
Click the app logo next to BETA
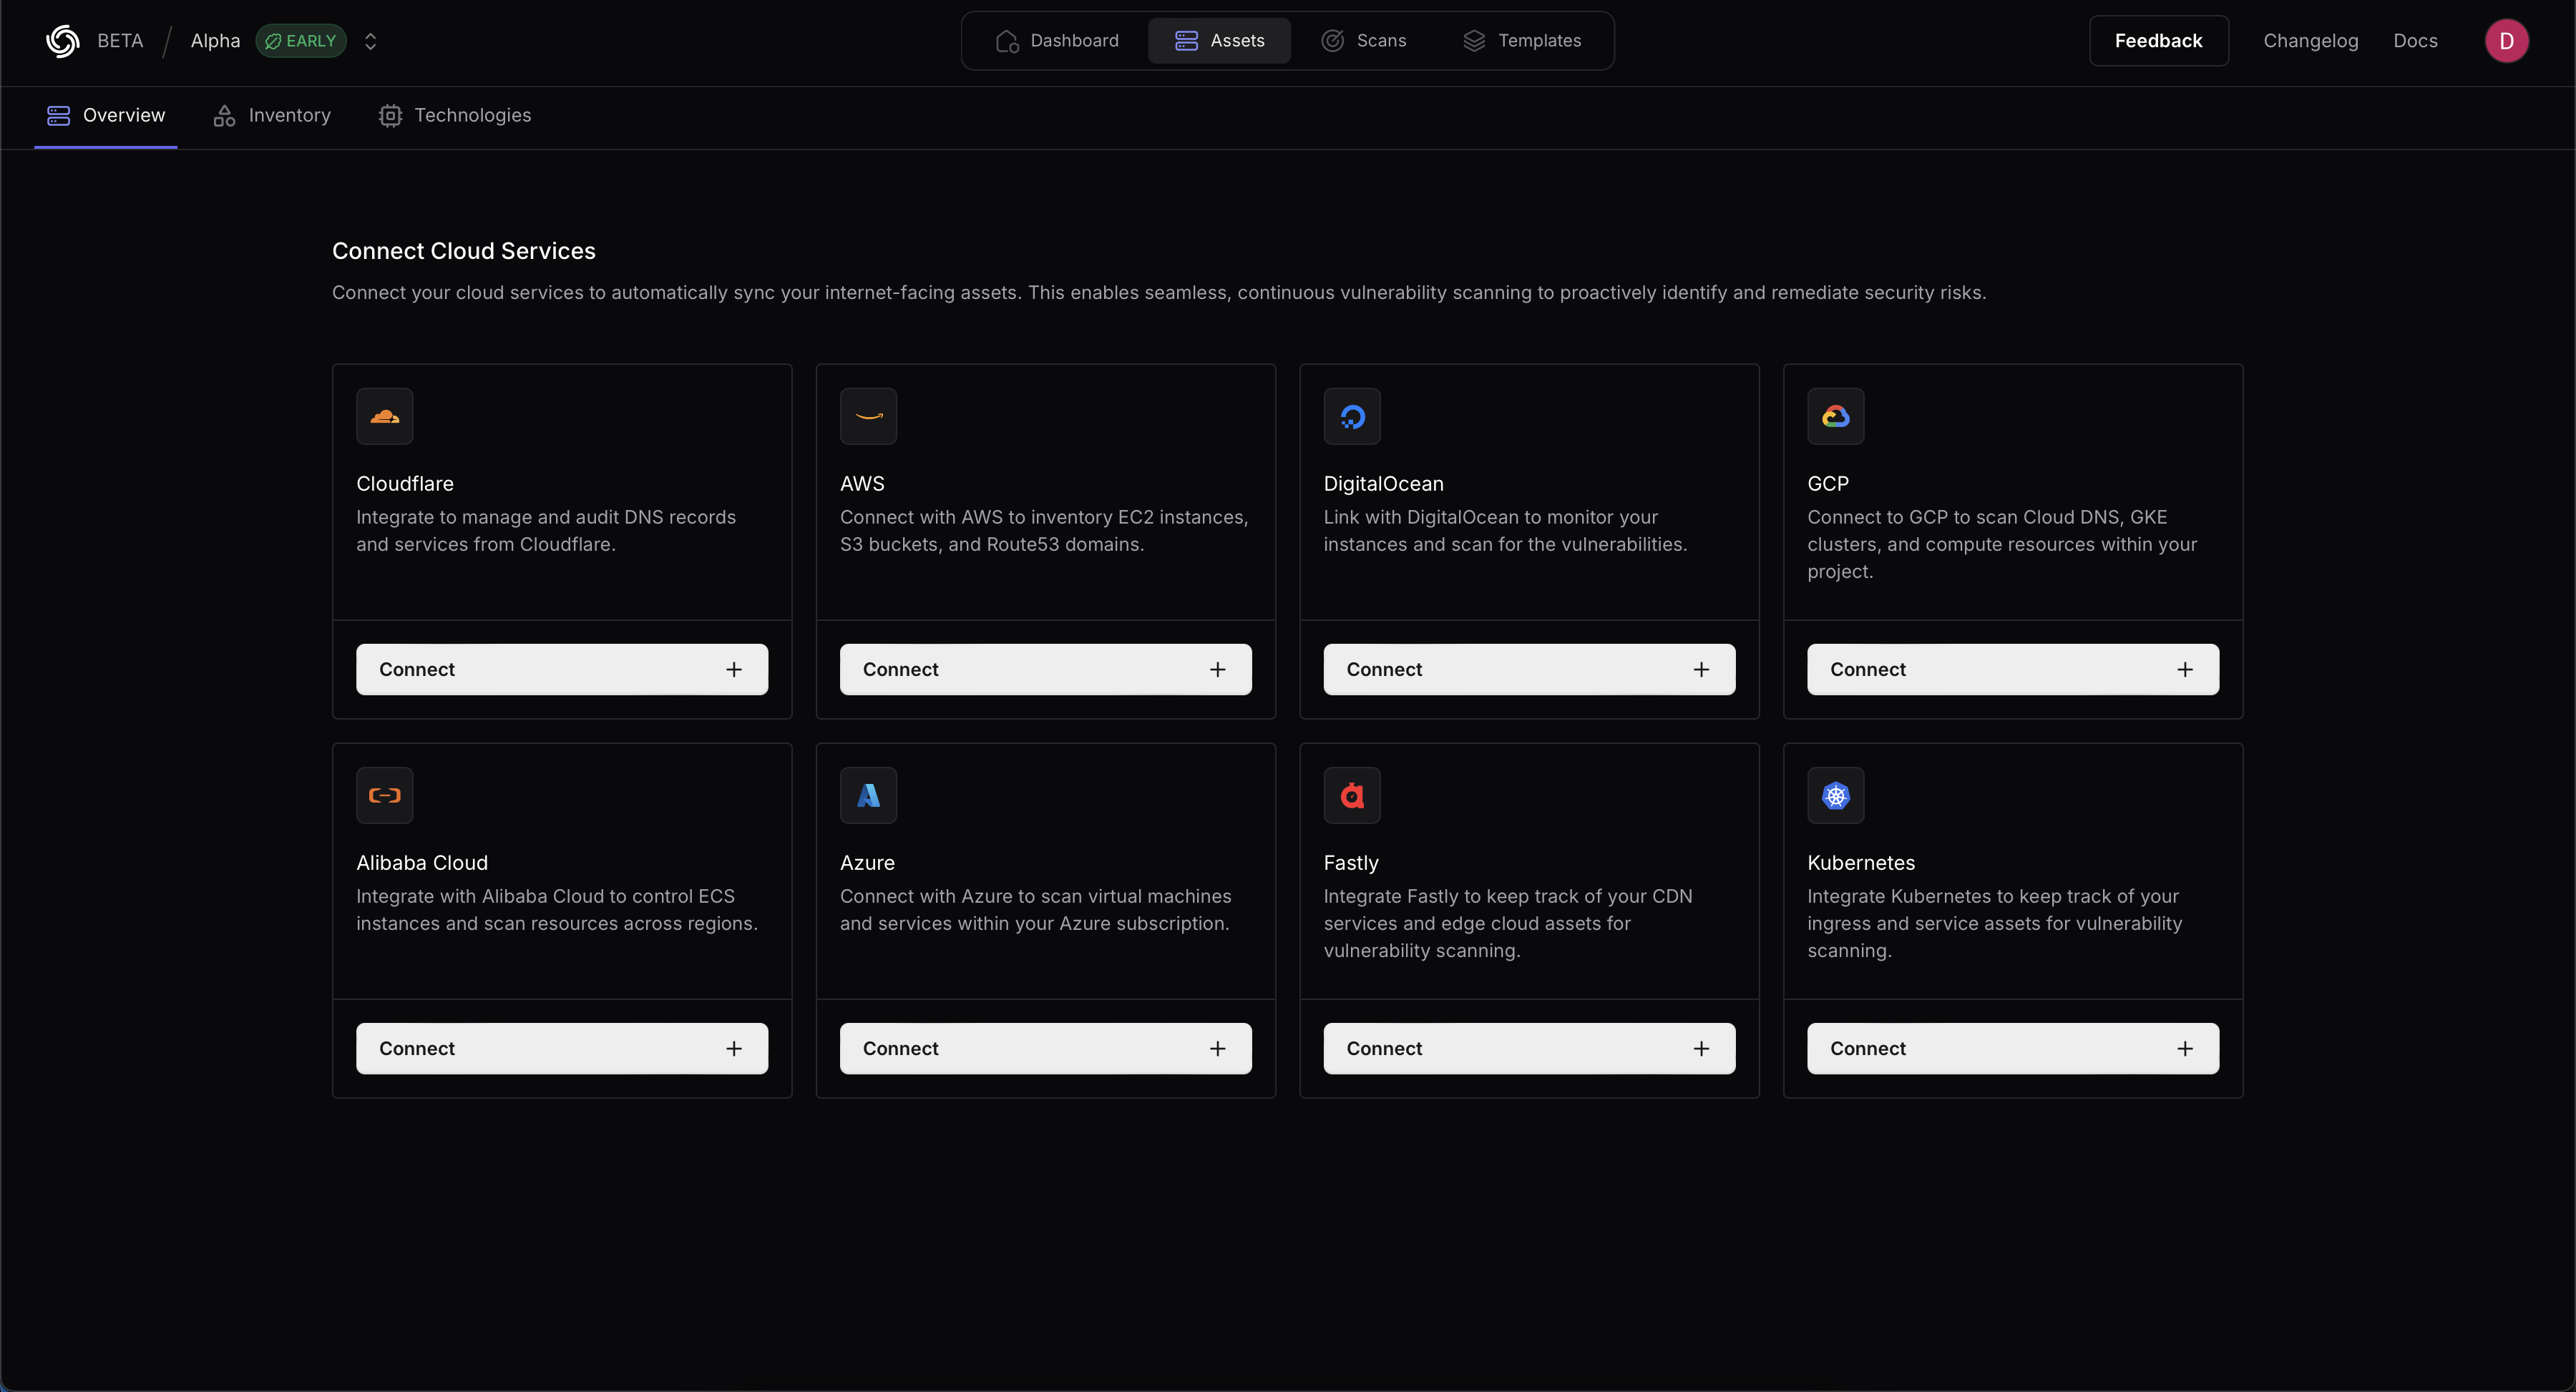pyautogui.click(x=61, y=40)
